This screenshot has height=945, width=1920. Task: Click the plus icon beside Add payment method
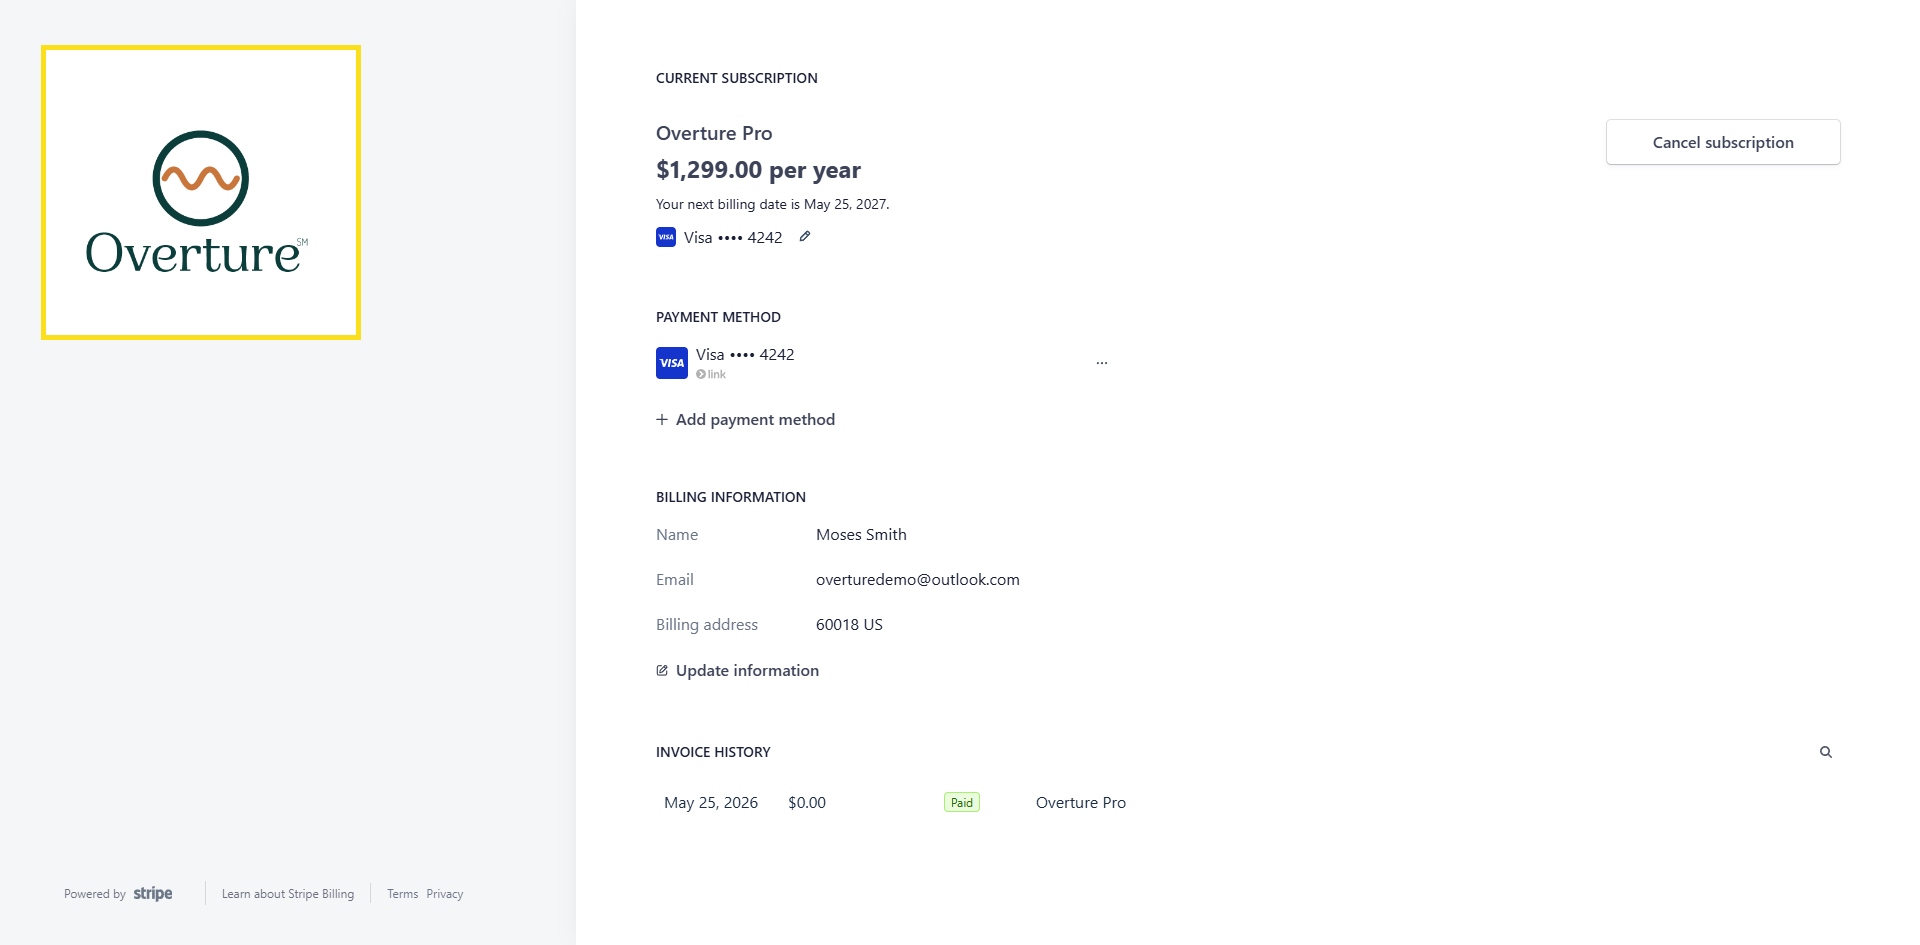point(662,420)
